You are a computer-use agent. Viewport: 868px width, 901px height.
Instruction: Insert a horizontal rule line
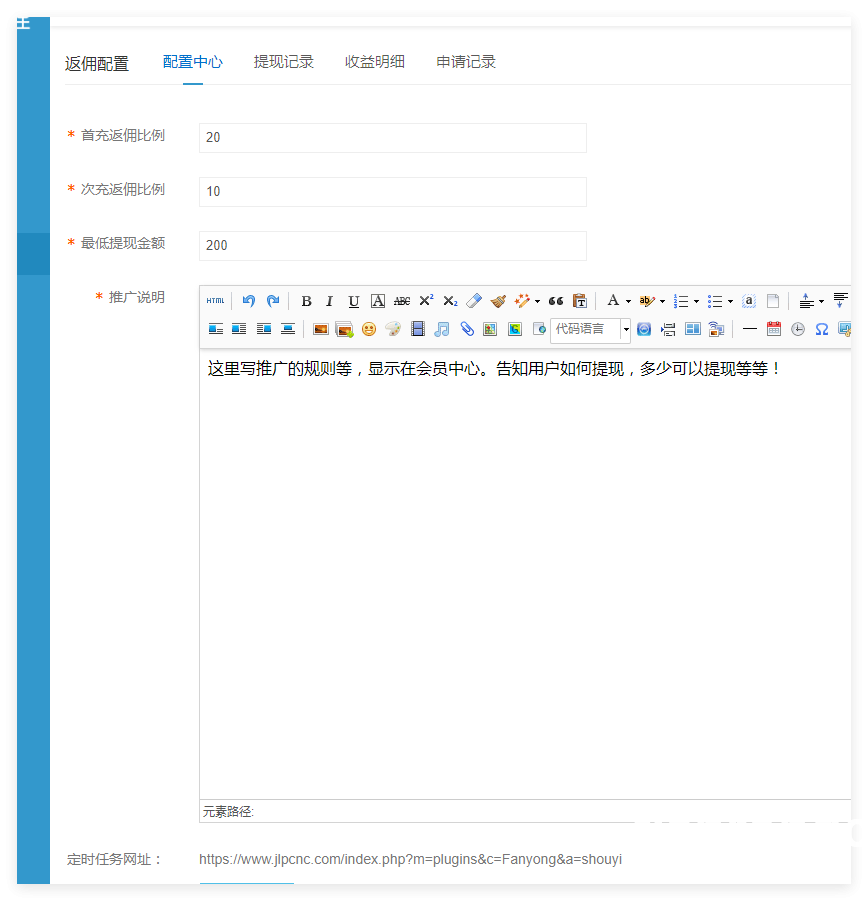click(750, 329)
